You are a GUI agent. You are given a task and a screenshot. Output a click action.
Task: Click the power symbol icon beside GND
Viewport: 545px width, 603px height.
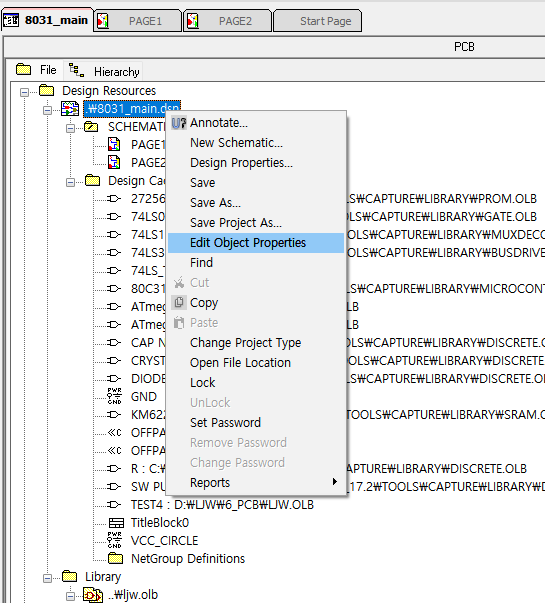click(115, 396)
